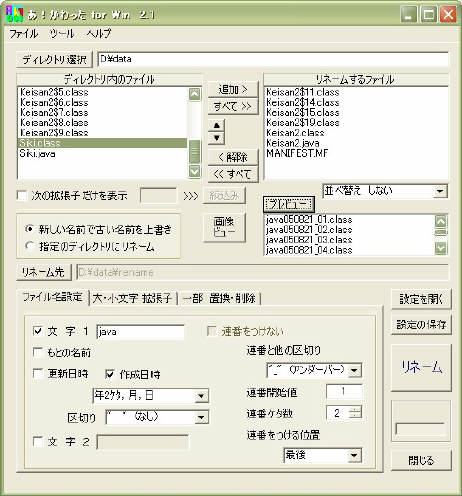The width and height of the screenshot is (462, 496).
Task: Click the directory file list scrollbar thumb
Action: [195, 152]
